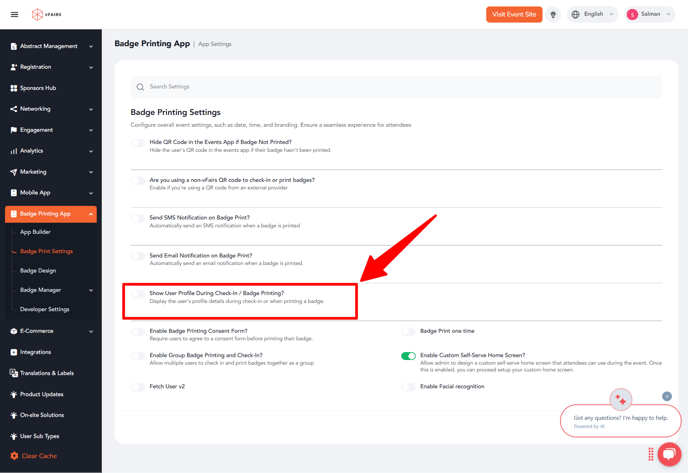Open the red chat bubble icon

pyautogui.click(x=669, y=454)
